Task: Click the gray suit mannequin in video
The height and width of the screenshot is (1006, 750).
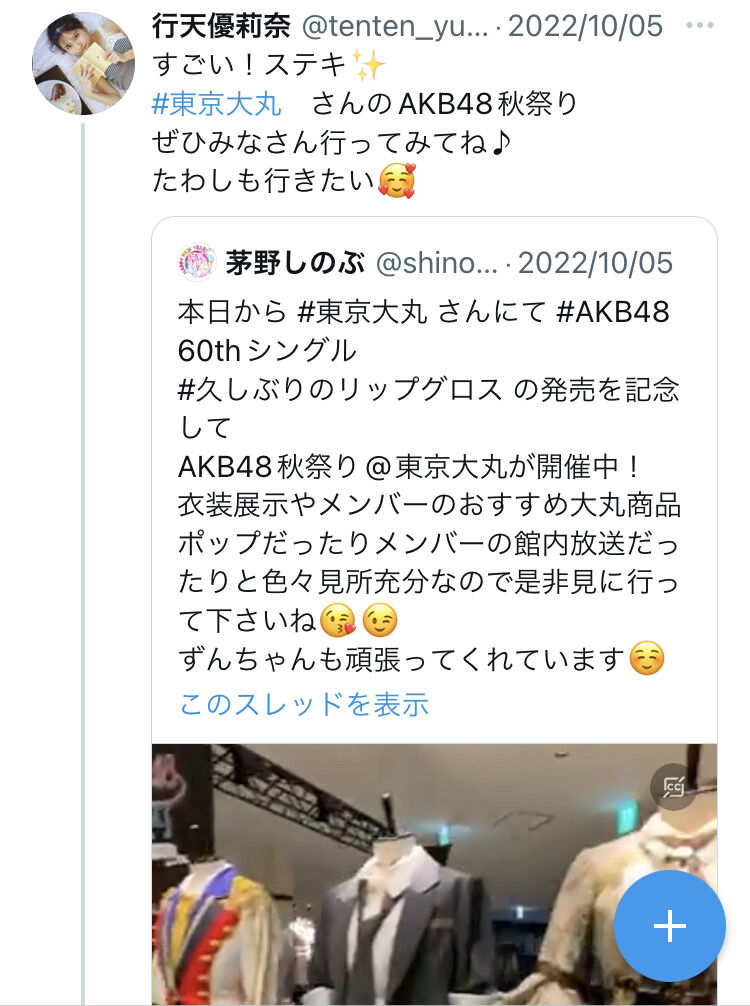Action: click(x=401, y=924)
